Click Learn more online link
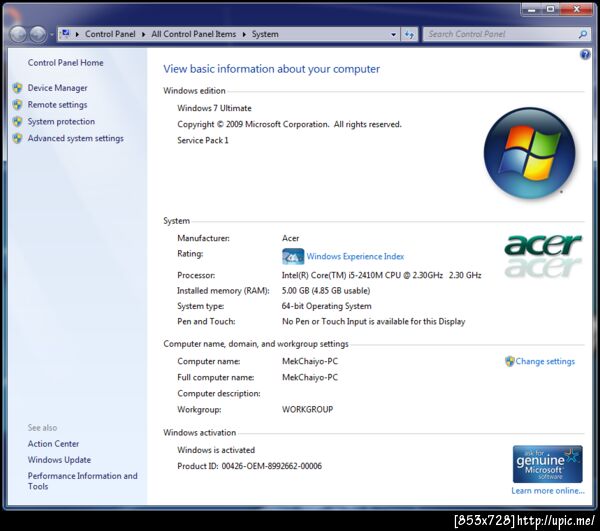The image size is (600, 531). pos(548,491)
